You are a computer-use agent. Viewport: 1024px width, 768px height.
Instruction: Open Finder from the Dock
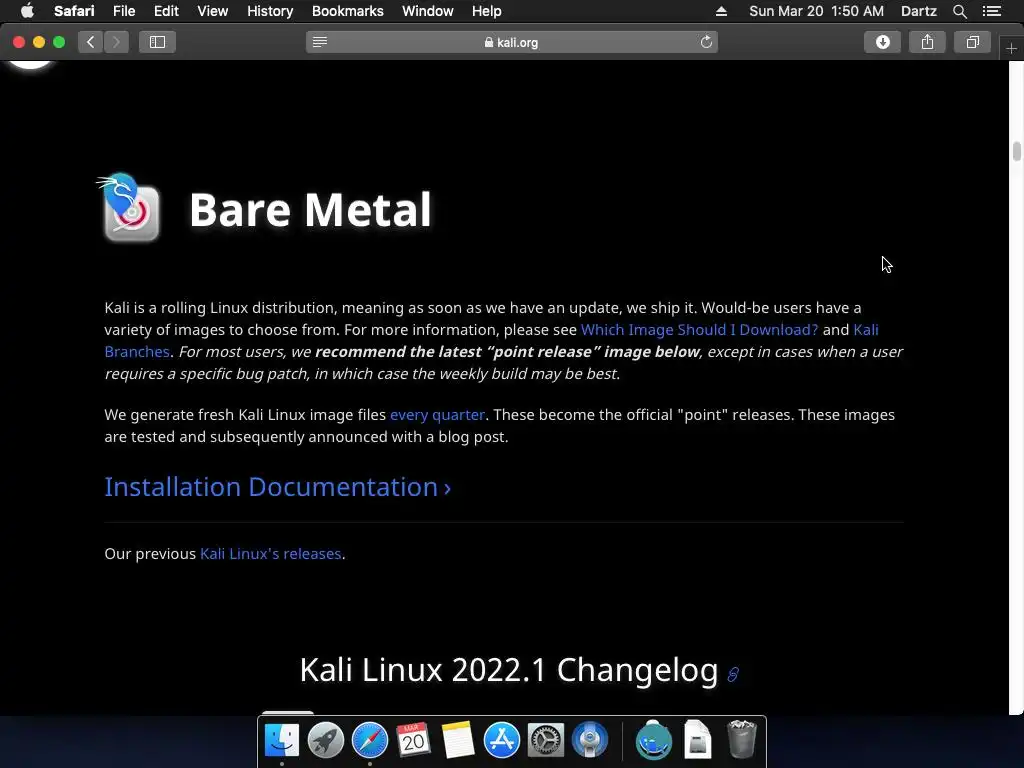click(281, 741)
